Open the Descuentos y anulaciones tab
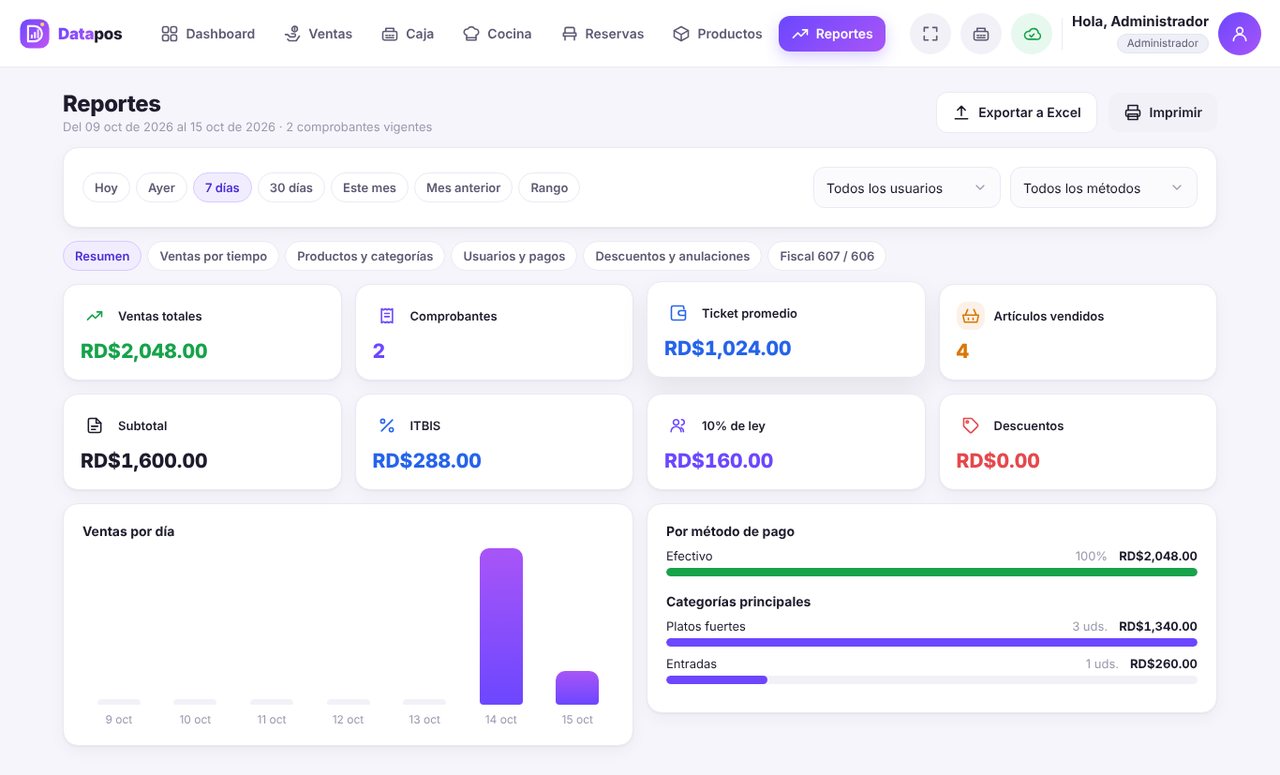1280x775 pixels. tap(672, 256)
